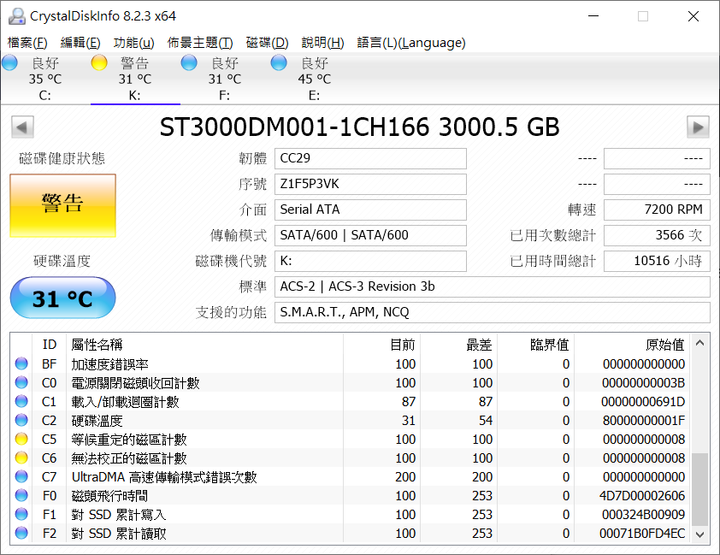Click the ID column header
Screen dimensions: 720x555
point(50,344)
